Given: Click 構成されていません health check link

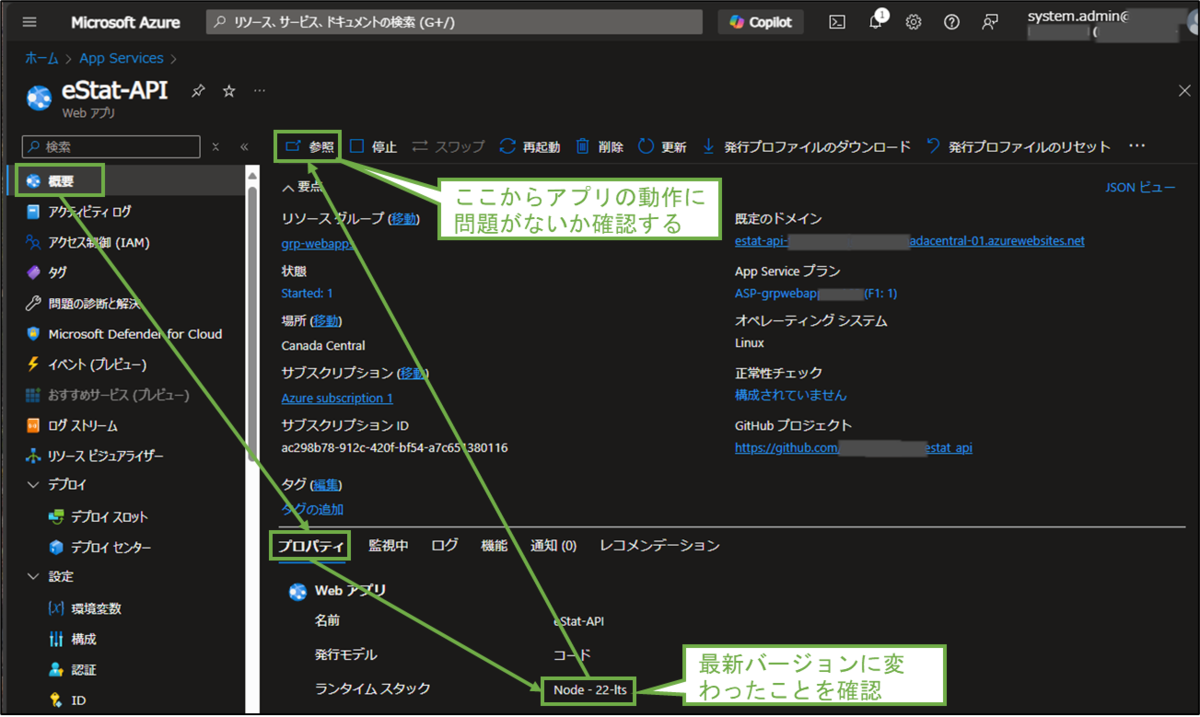Looking at the screenshot, I should coord(790,395).
